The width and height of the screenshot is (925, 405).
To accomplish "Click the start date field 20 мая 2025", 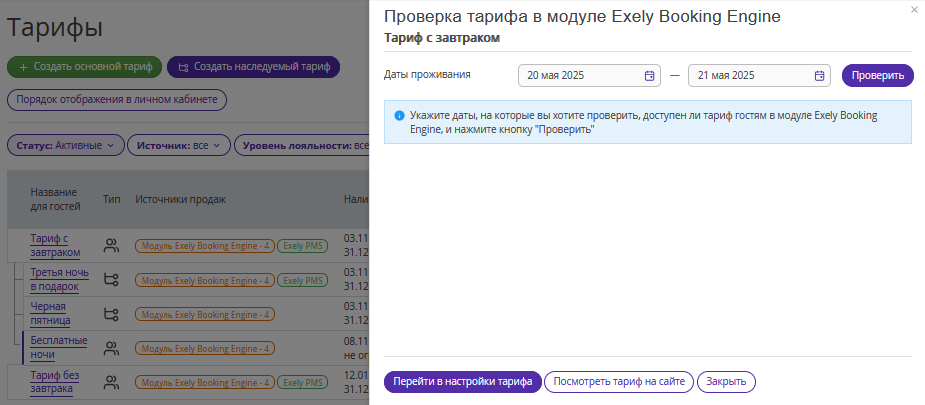I will [x=589, y=75].
